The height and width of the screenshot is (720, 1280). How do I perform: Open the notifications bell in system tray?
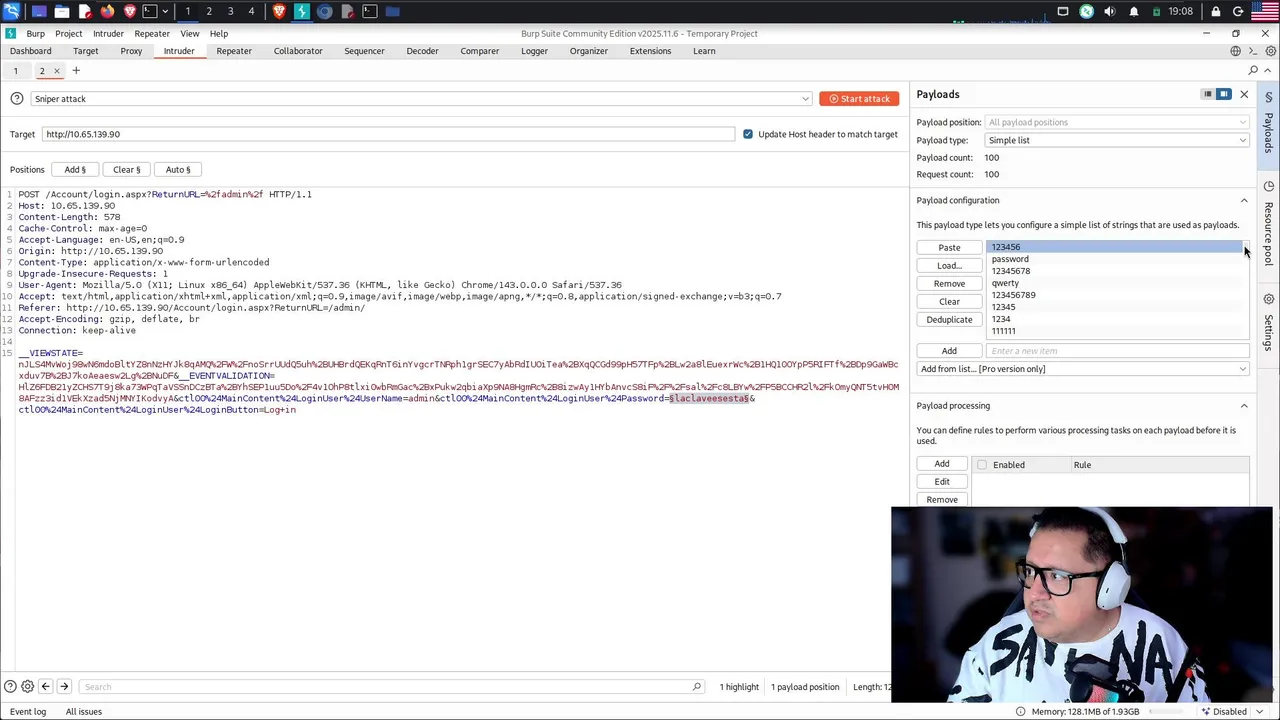point(1133,11)
